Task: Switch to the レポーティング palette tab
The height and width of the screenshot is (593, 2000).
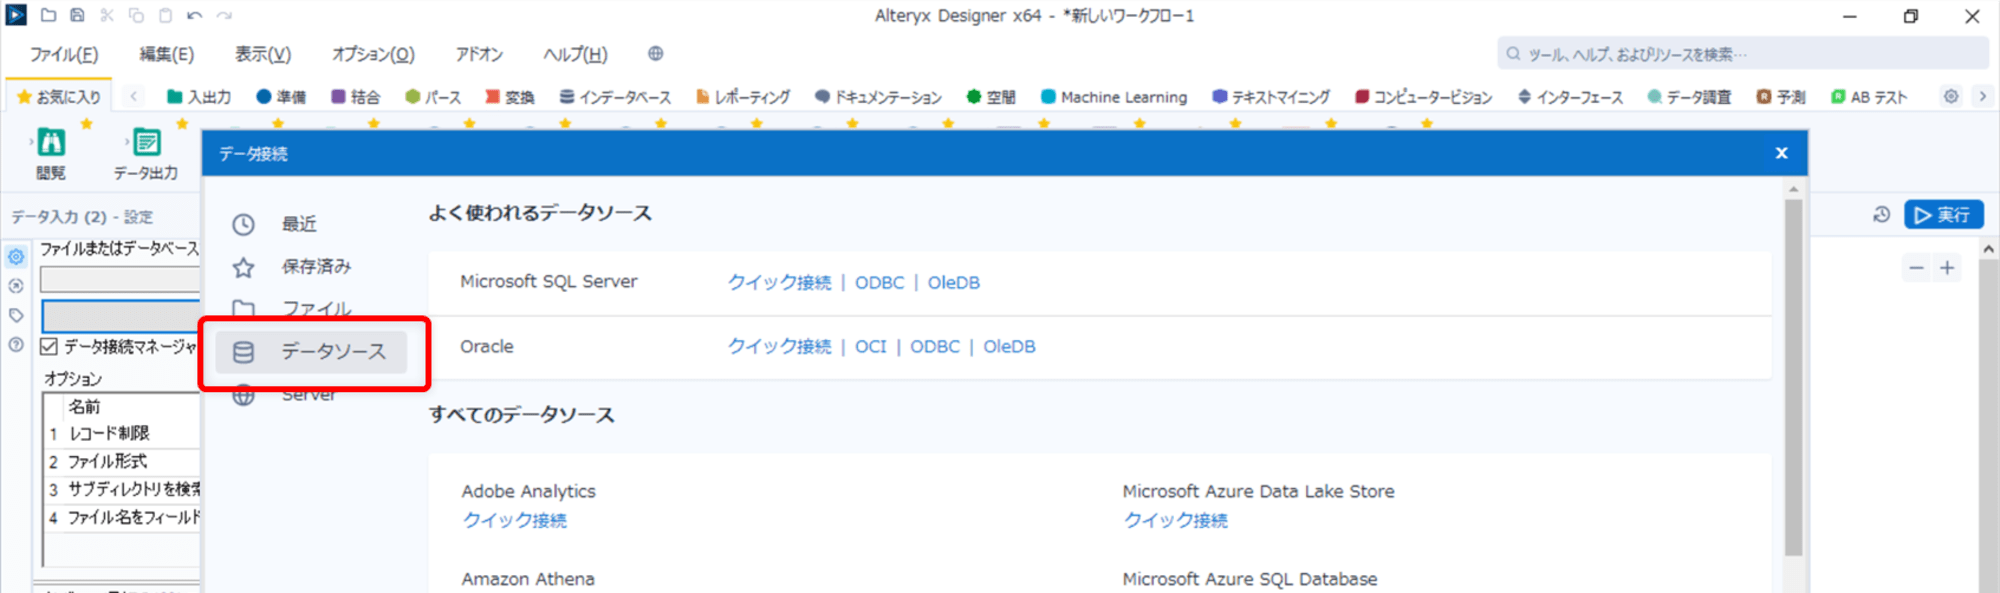Action: click(x=743, y=97)
